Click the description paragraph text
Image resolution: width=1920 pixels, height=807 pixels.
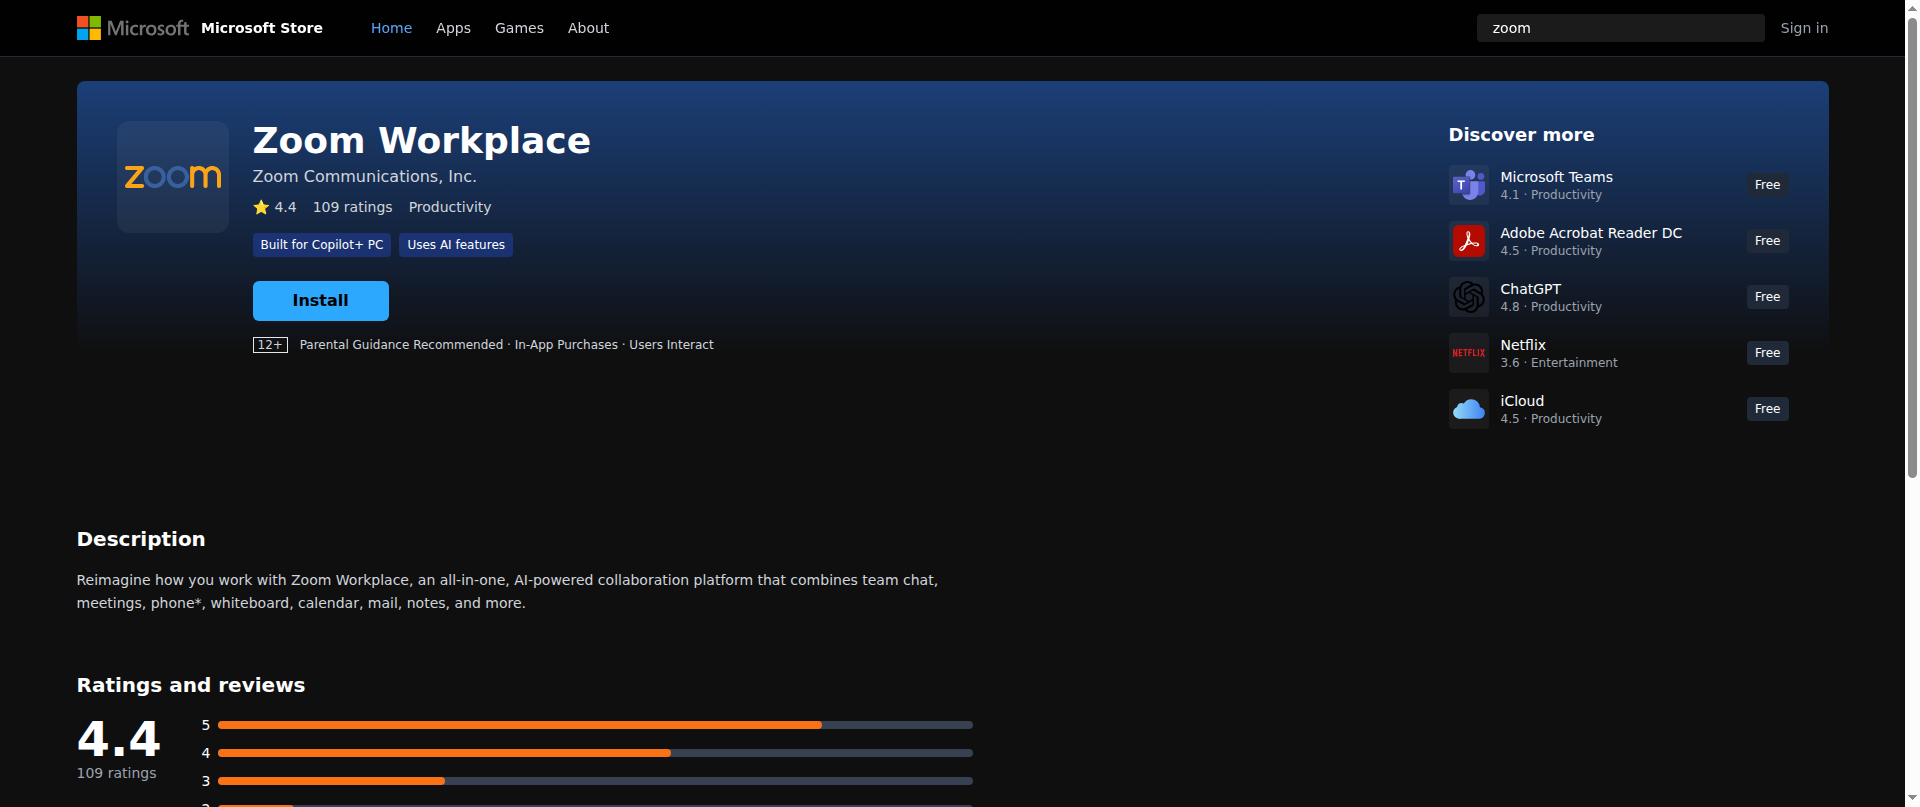pos(507,591)
